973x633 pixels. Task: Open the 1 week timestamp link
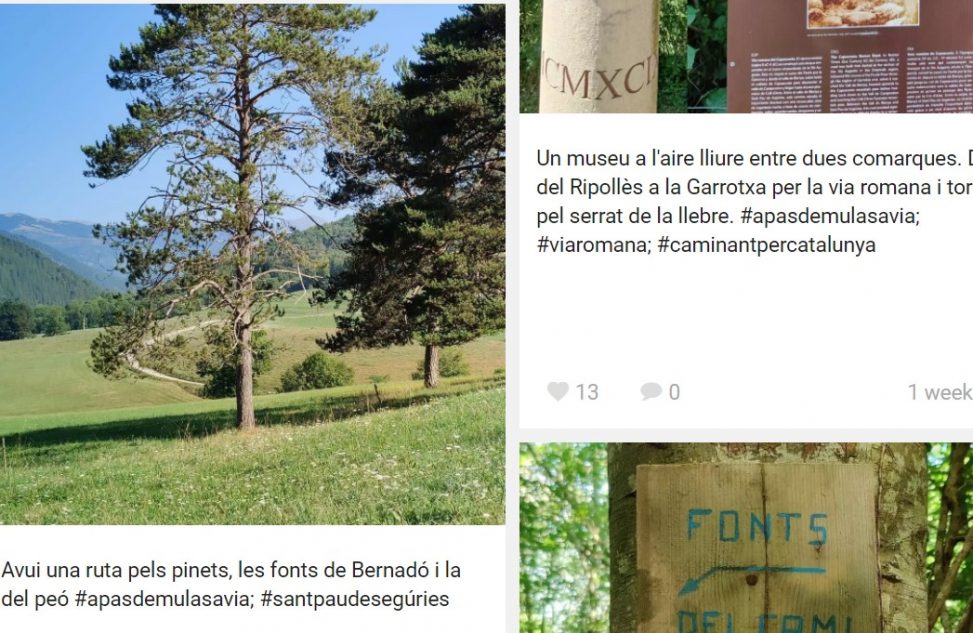pyautogui.click(x=940, y=392)
